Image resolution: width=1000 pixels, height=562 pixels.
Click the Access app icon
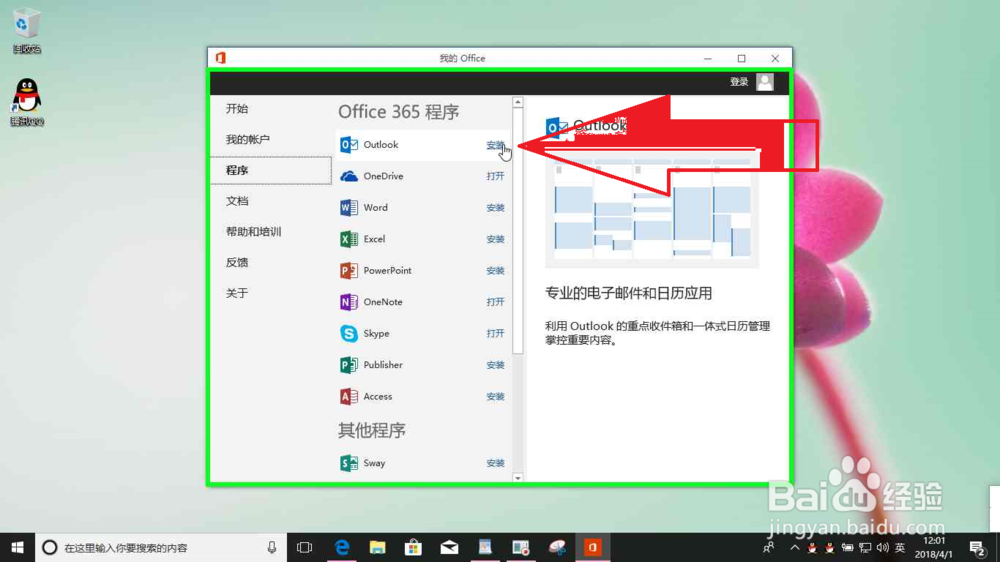[x=349, y=396]
